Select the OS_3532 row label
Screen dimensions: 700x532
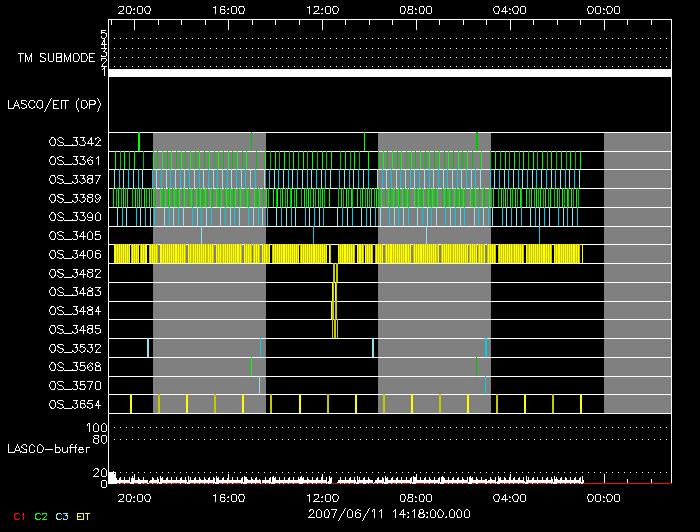point(75,348)
